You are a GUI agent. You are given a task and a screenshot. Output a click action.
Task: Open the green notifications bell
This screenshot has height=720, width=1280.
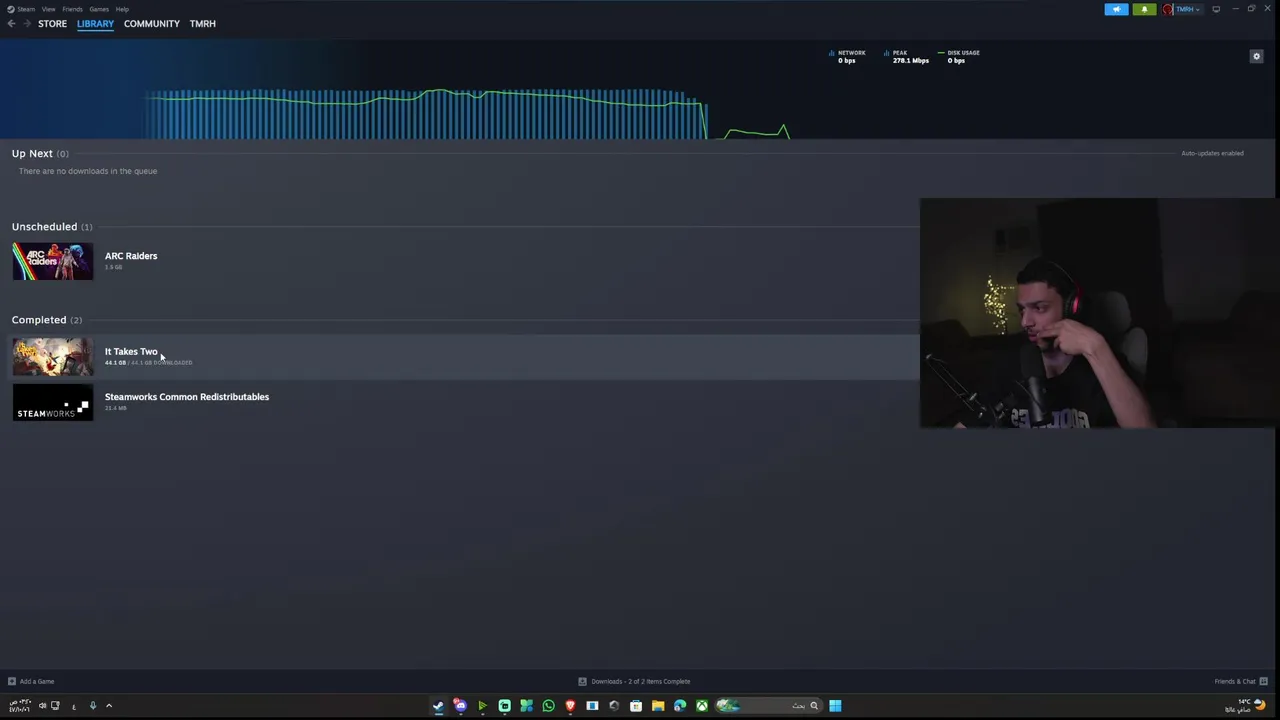[x=1144, y=9]
